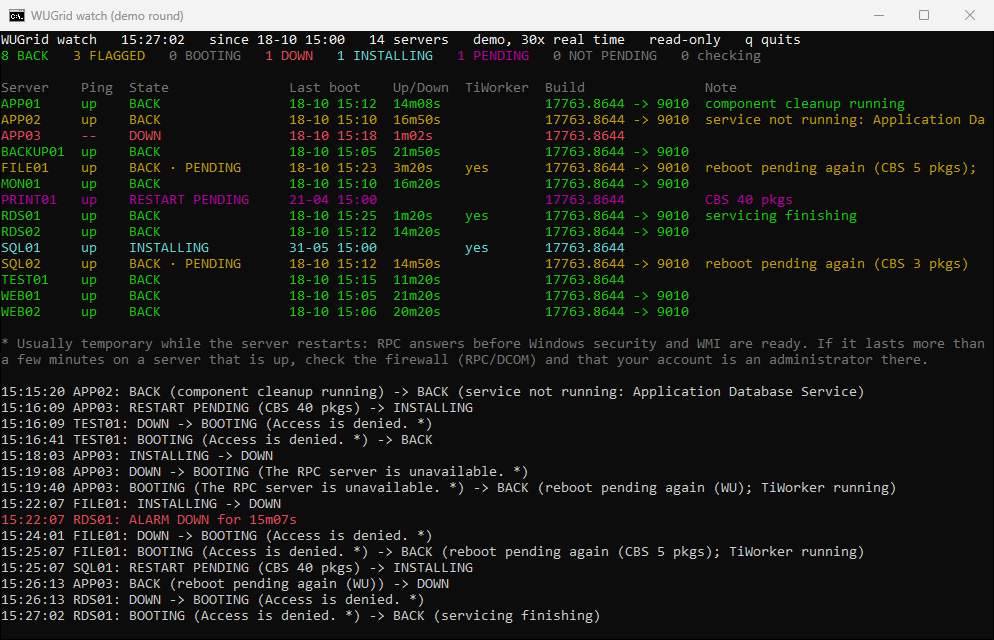Click the 'Note' column header
994x640 pixels.
[721, 87]
